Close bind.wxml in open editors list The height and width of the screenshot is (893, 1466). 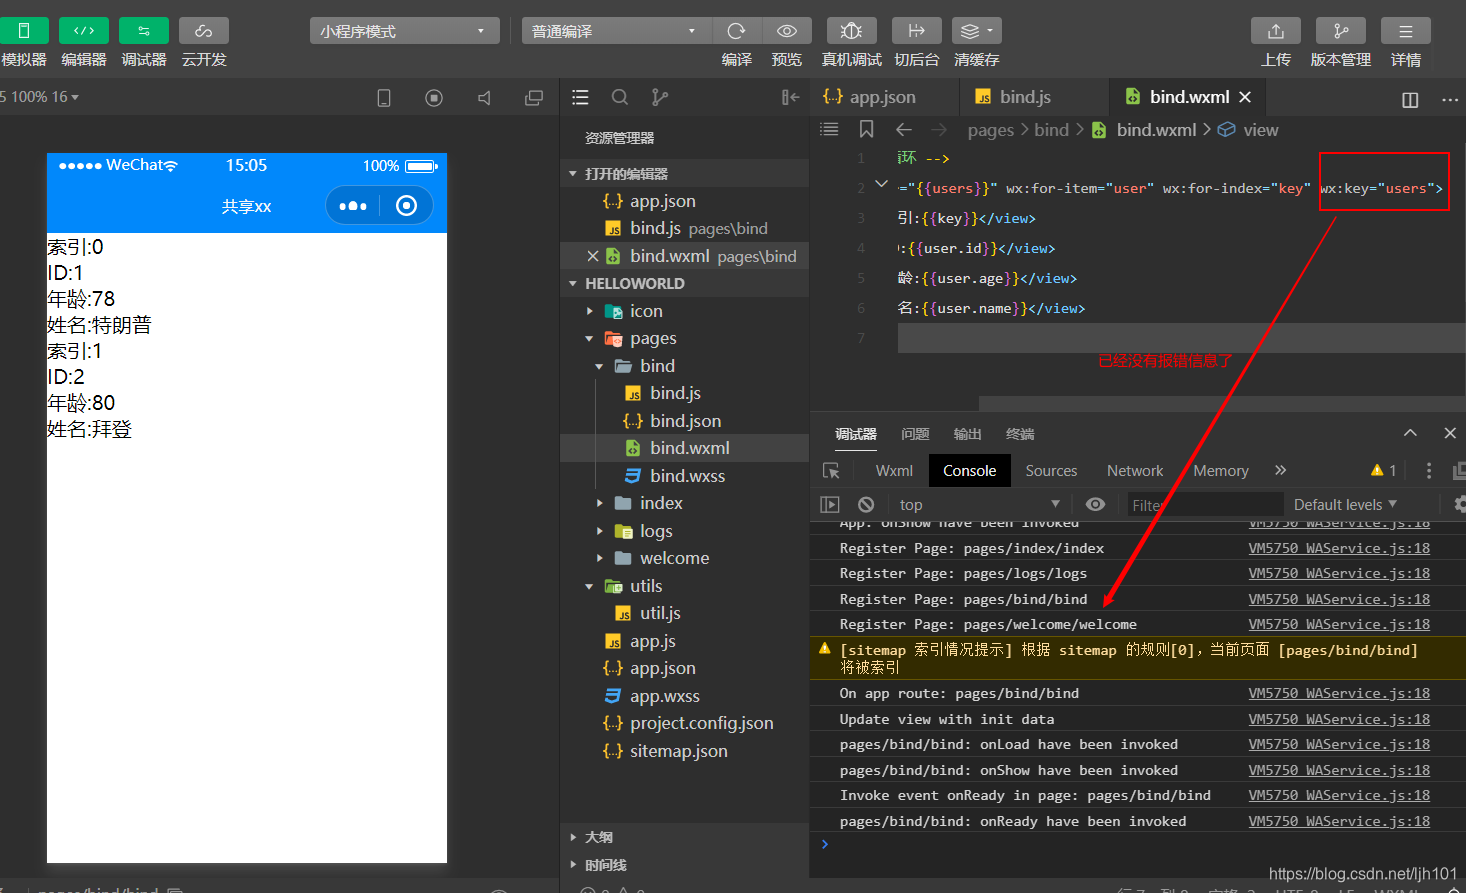pos(593,256)
